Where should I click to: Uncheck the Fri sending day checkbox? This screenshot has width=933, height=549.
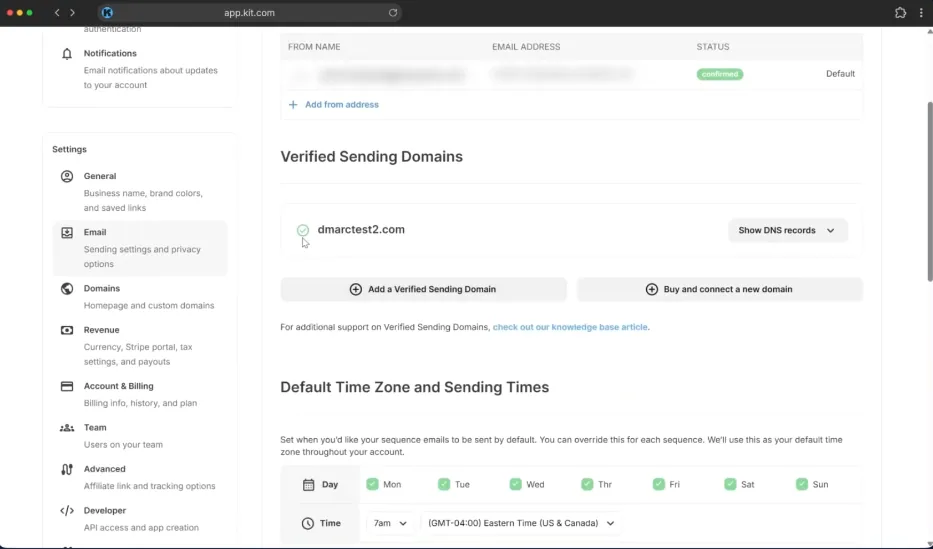[x=659, y=484]
